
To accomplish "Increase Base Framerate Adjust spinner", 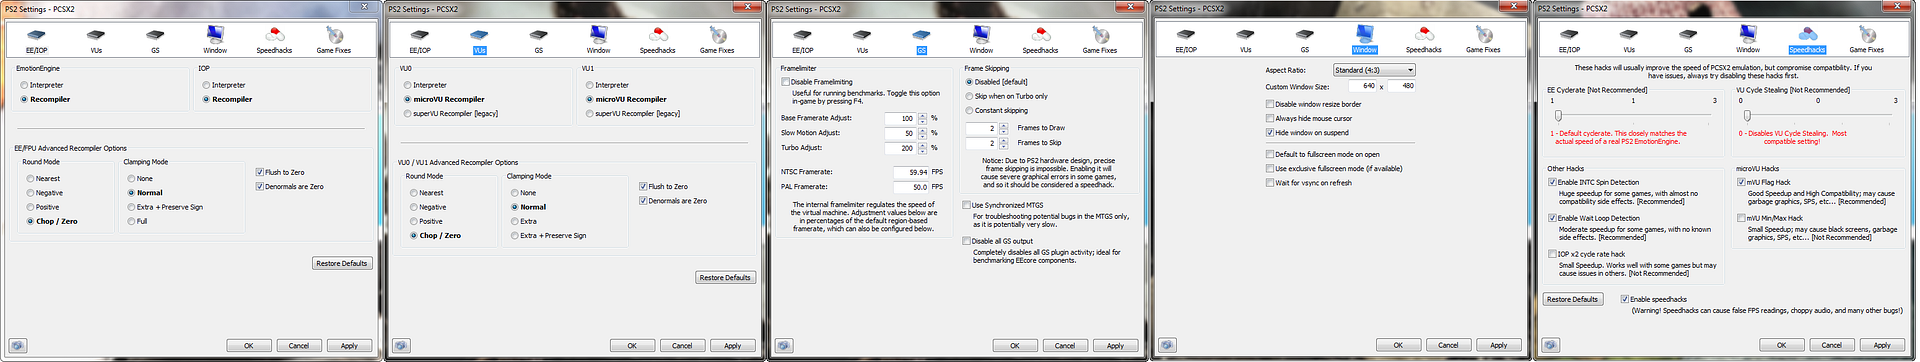I will 922,116.
